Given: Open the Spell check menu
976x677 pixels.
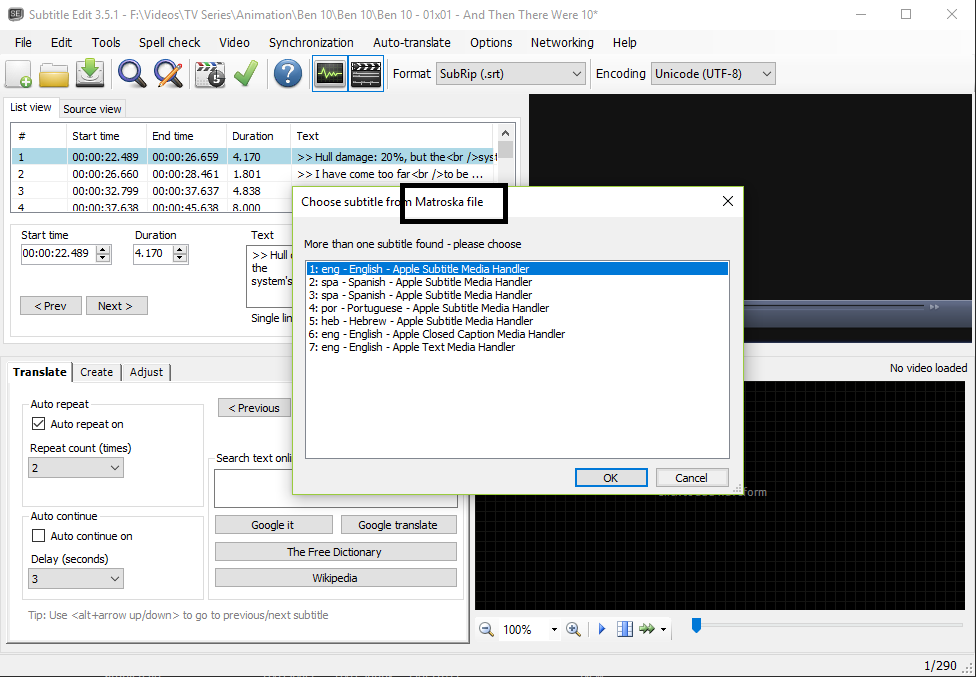Looking at the screenshot, I should click(x=169, y=42).
